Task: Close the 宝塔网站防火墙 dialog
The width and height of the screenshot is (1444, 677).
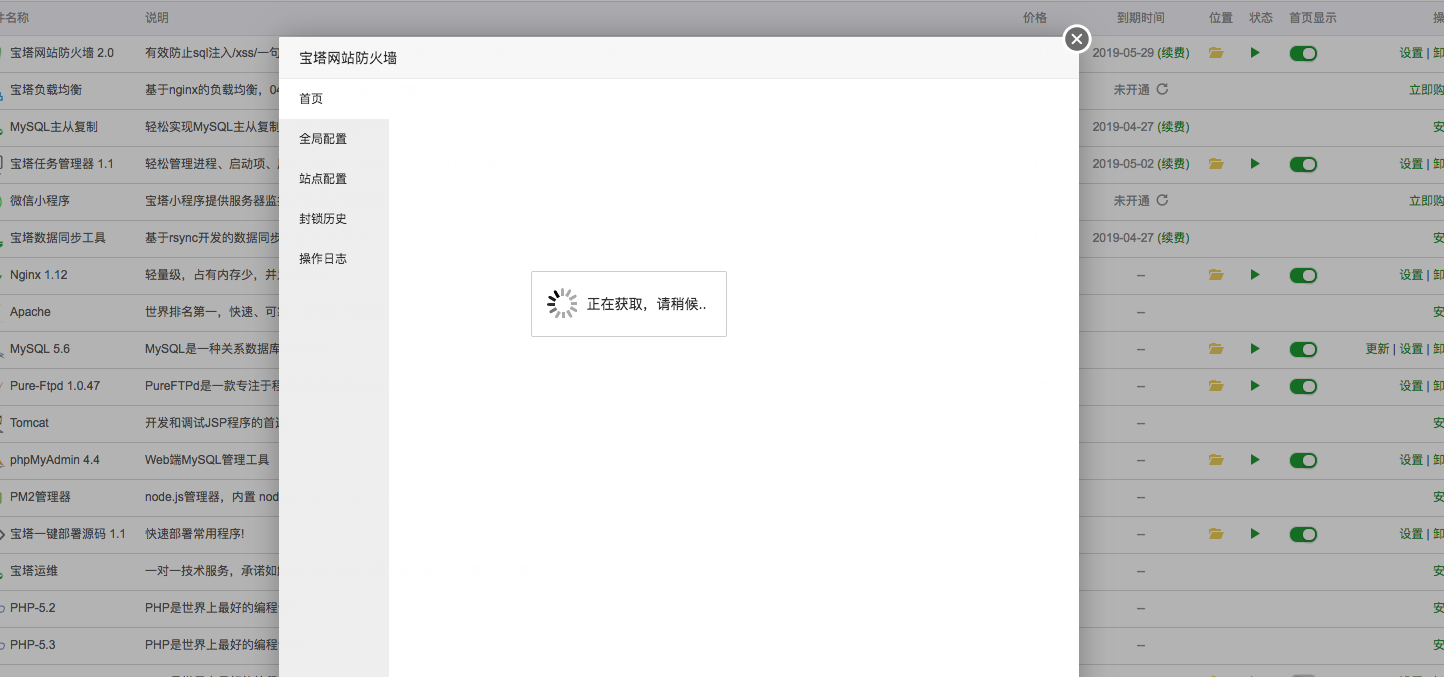Action: point(1076,39)
